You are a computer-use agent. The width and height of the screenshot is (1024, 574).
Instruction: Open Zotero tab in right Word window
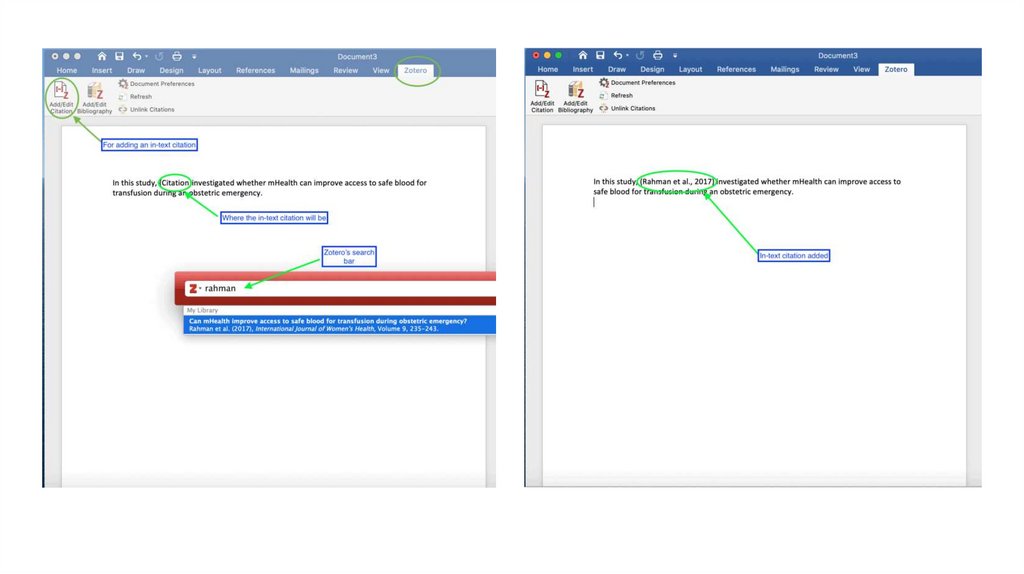pyautogui.click(x=896, y=69)
